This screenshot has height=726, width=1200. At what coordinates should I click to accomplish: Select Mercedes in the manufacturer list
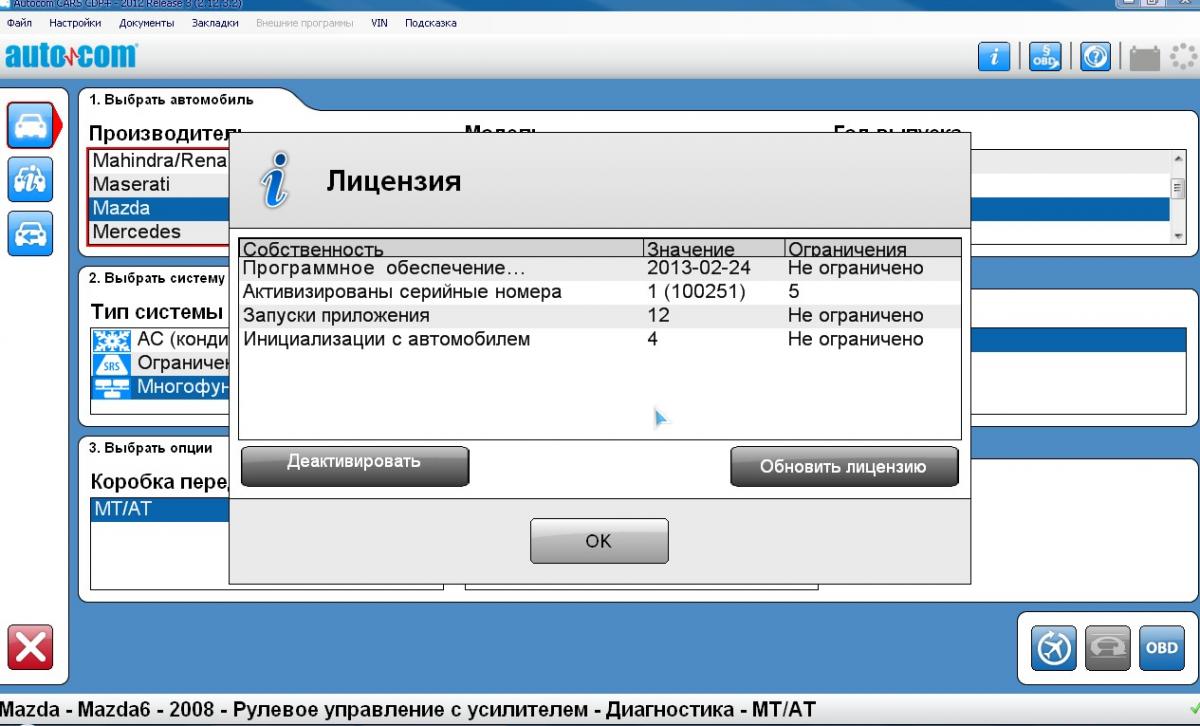pos(160,231)
